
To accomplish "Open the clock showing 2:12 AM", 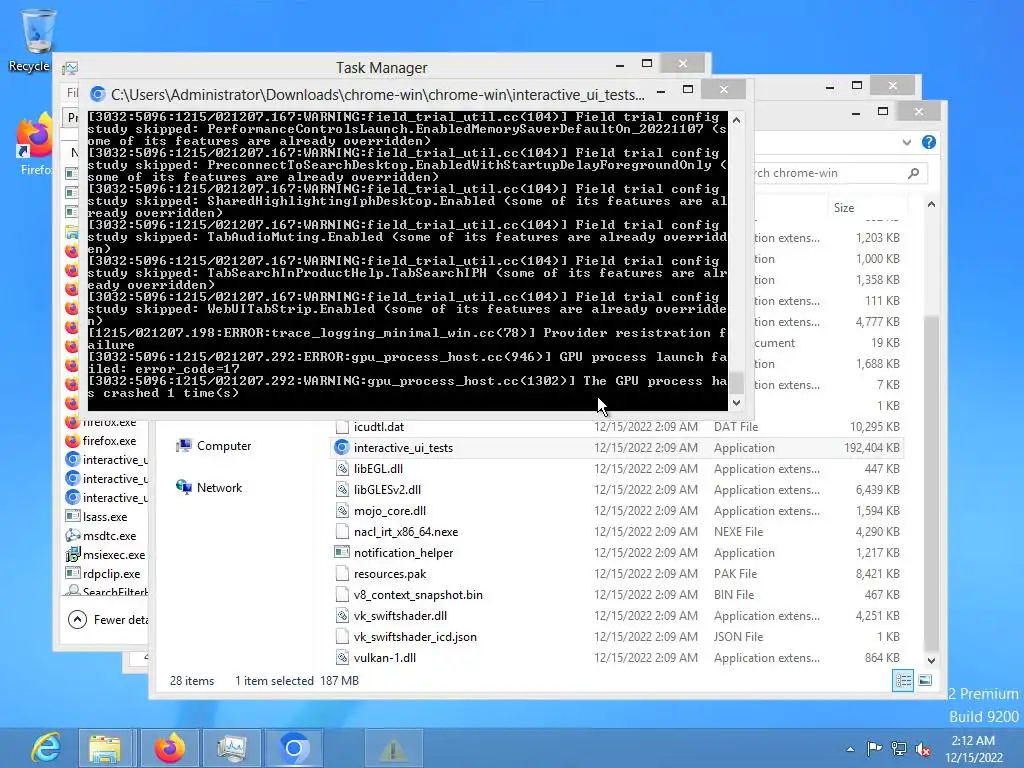I will tap(973, 748).
